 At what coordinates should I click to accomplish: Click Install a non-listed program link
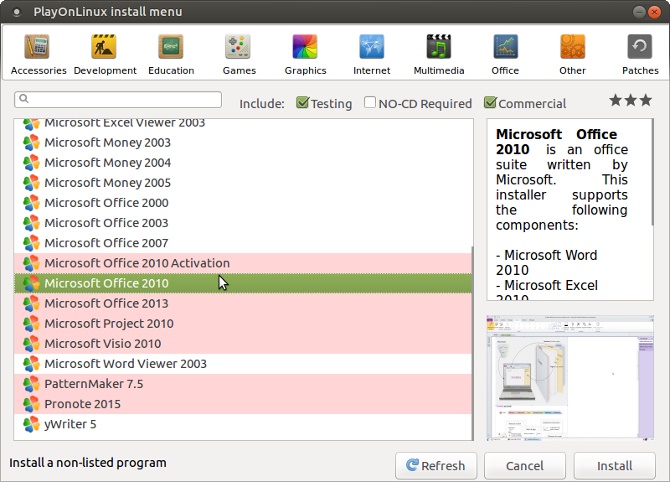(x=88, y=463)
